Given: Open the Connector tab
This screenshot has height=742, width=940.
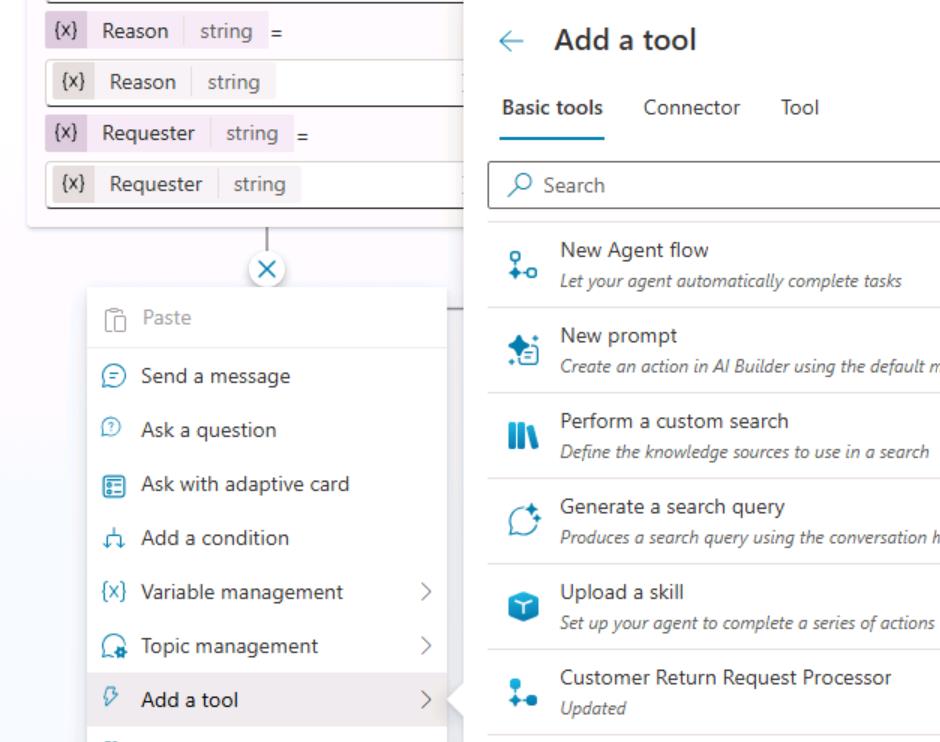Looking at the screenshot, I should 691,108.
